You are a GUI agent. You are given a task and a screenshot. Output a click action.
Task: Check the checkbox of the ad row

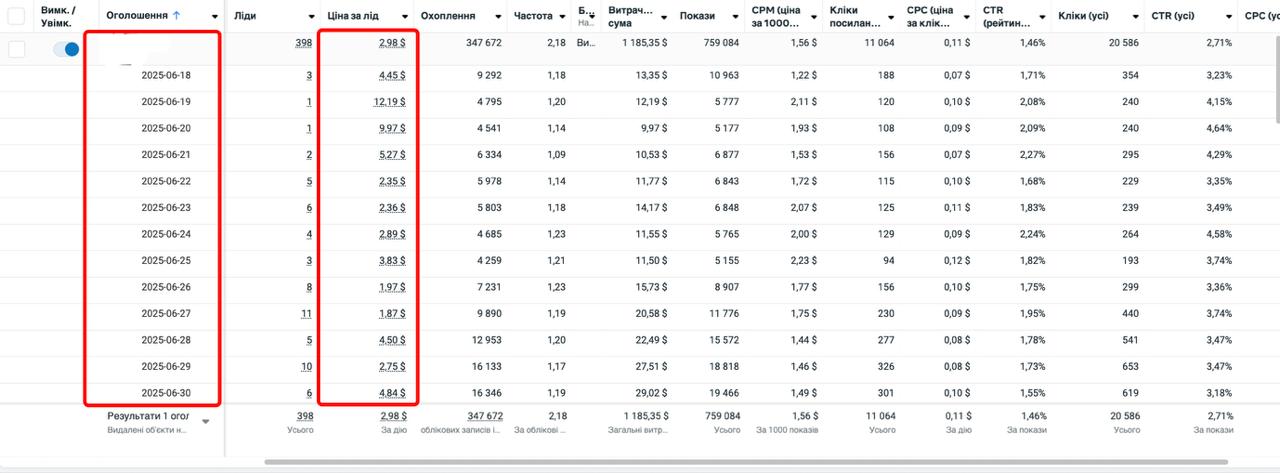pos(16,49)
